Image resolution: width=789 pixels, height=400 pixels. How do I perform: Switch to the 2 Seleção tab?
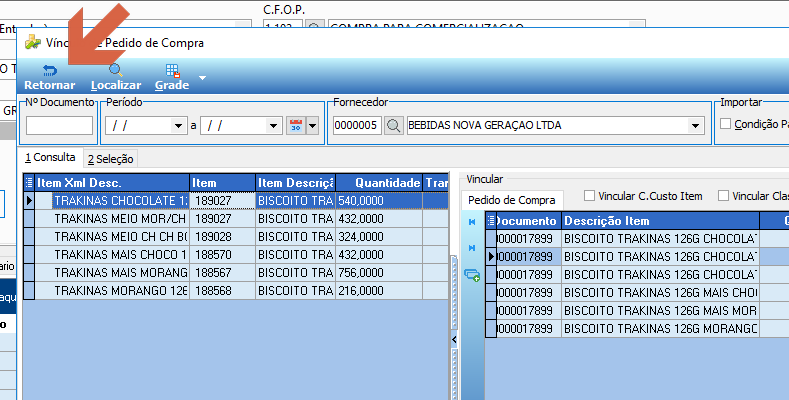click(x=110, y=159)
